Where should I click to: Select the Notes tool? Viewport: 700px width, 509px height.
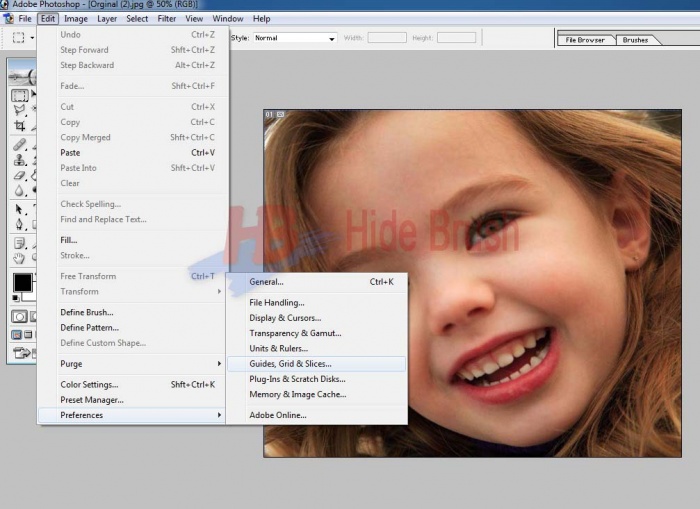[x=19, y=243]
